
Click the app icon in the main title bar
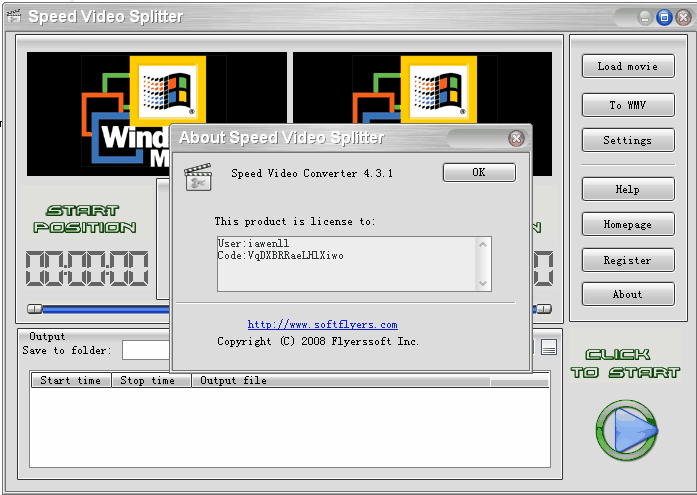[x=13, y=16]
